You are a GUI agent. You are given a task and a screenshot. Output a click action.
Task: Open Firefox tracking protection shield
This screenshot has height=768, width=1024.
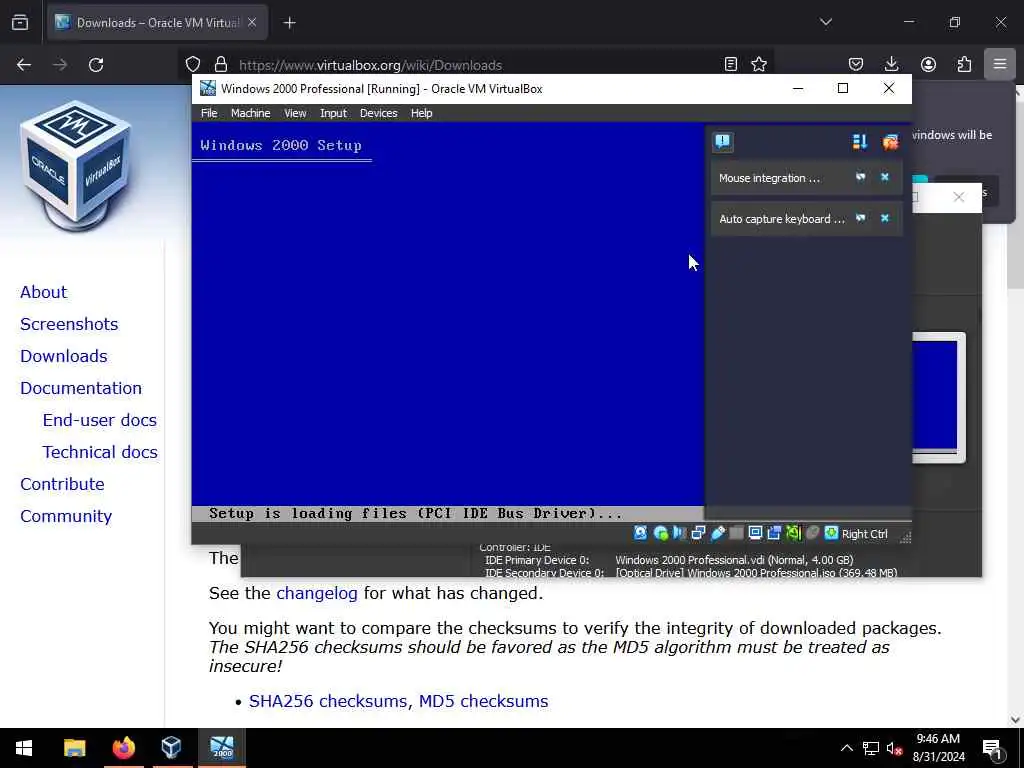point(193,65)
